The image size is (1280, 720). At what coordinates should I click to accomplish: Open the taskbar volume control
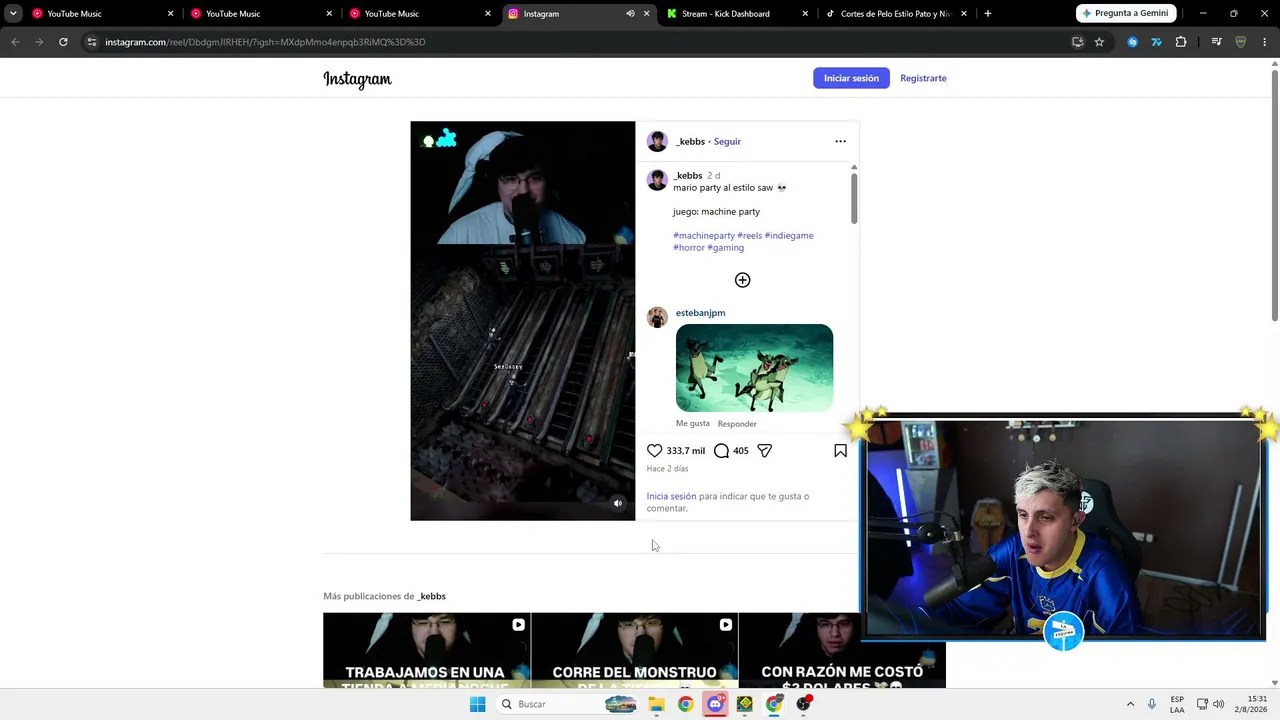click(1218, 704)
